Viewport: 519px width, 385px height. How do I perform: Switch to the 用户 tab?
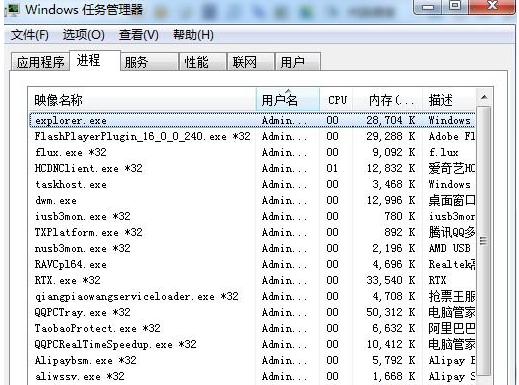(298, 62)
